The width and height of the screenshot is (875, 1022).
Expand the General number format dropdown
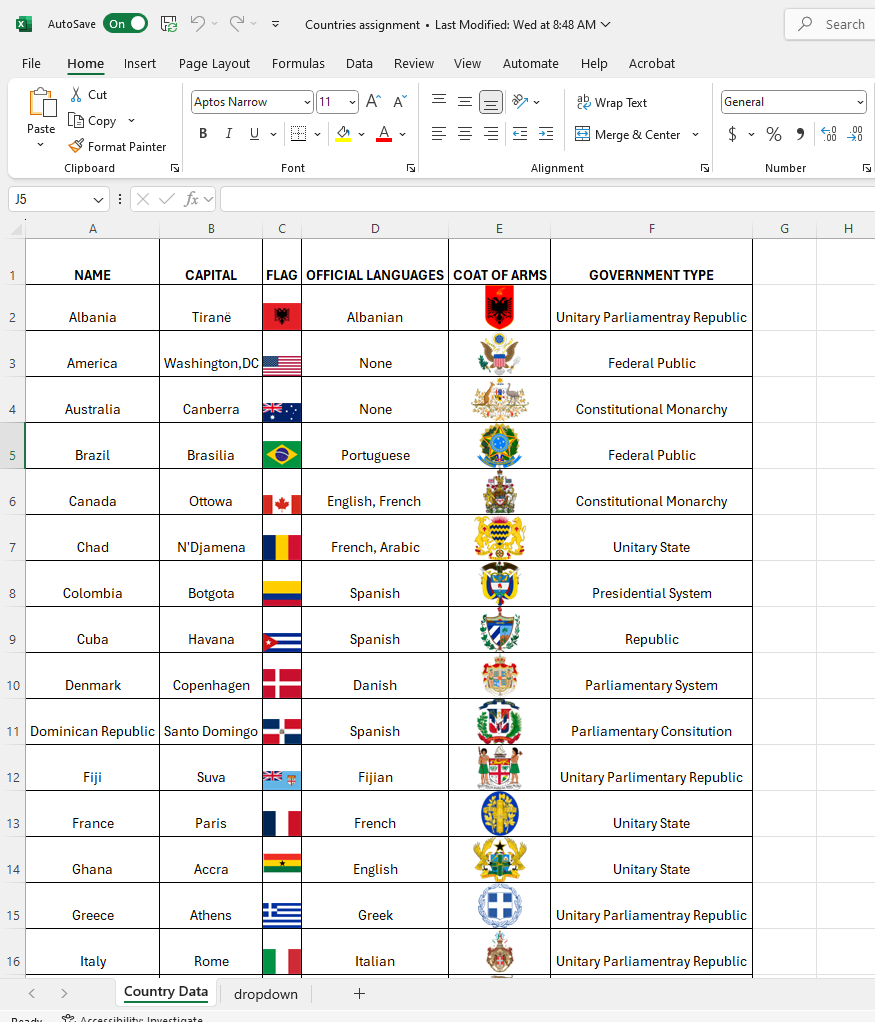pos(860,102)
